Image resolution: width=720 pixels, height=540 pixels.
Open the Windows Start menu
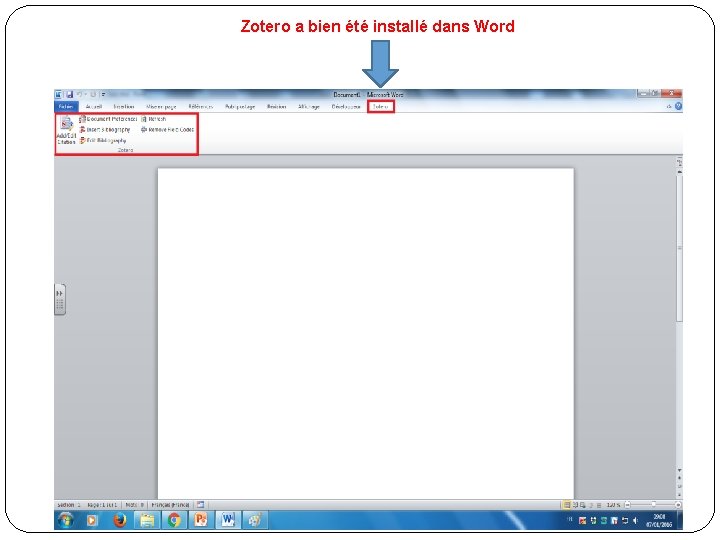(x=66, y=520)
